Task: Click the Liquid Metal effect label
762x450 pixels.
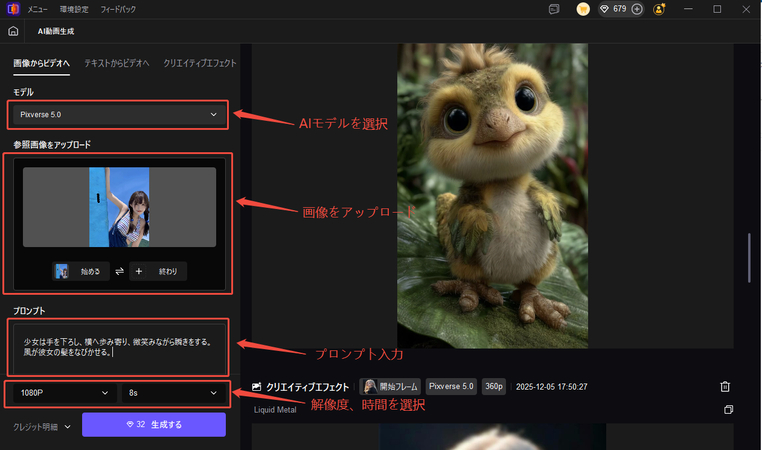Action: click(x=275, y=410)
